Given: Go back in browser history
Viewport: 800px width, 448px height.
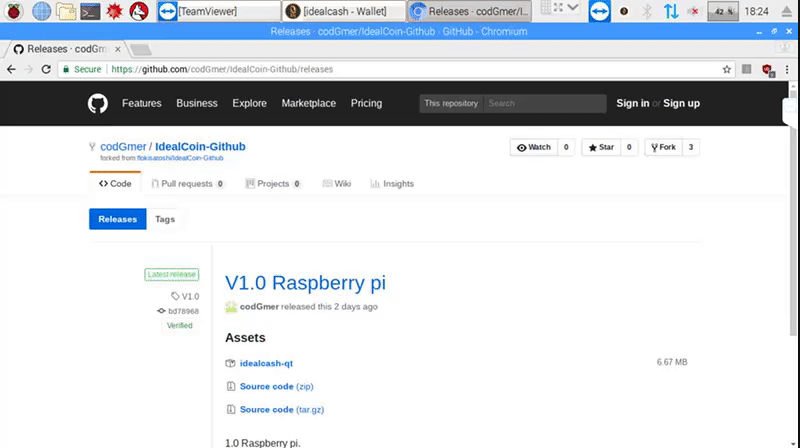Looking at the screenshot, I should (x=11, y=69).
